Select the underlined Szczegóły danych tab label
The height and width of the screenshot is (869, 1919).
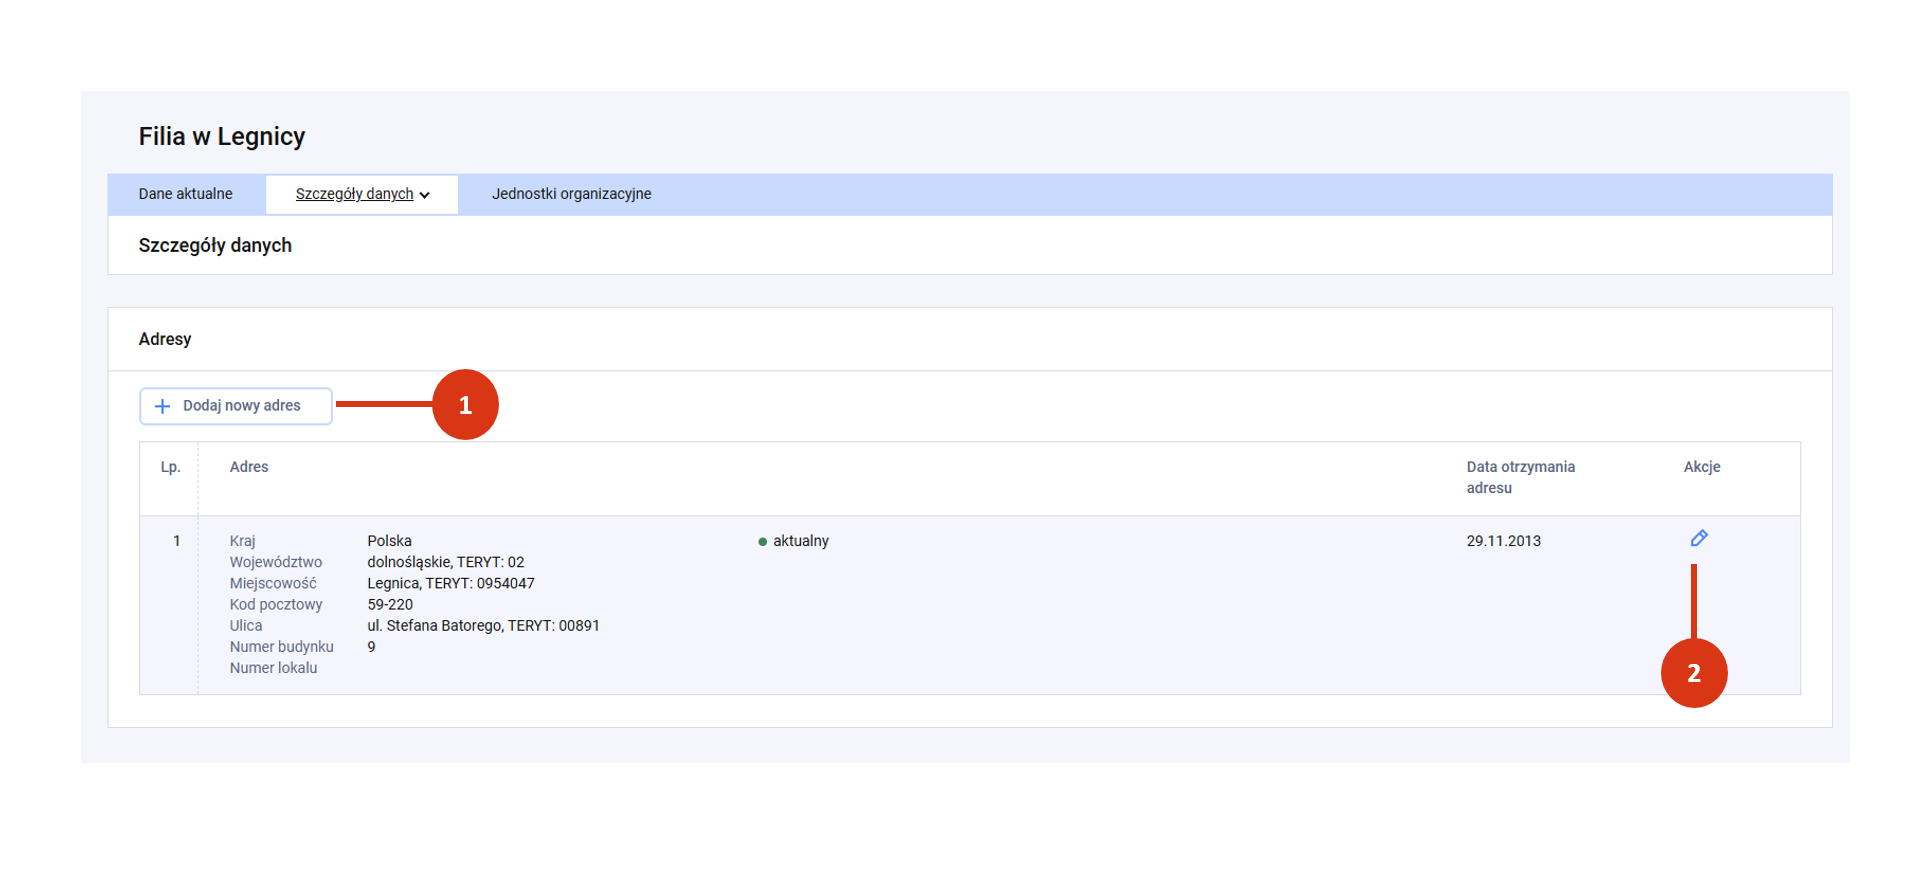click(x=354, y=194)
